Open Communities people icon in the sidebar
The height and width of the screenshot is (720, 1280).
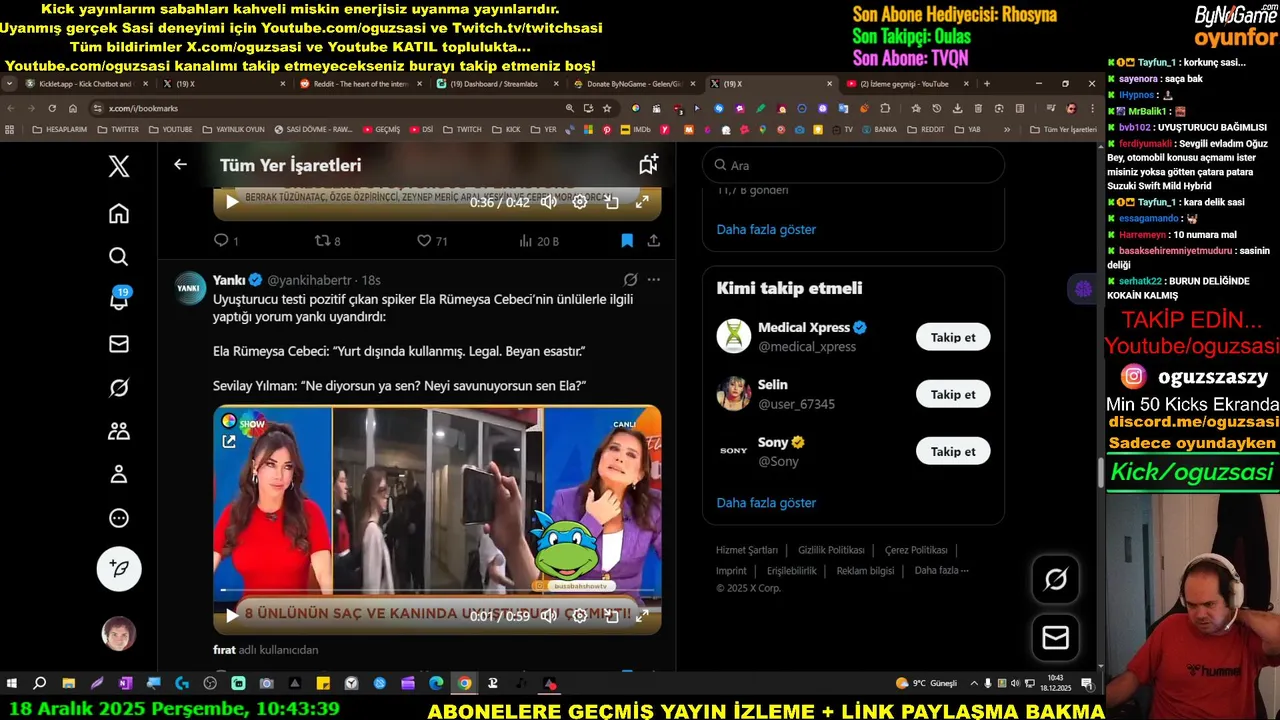click(x=118, y=431)
